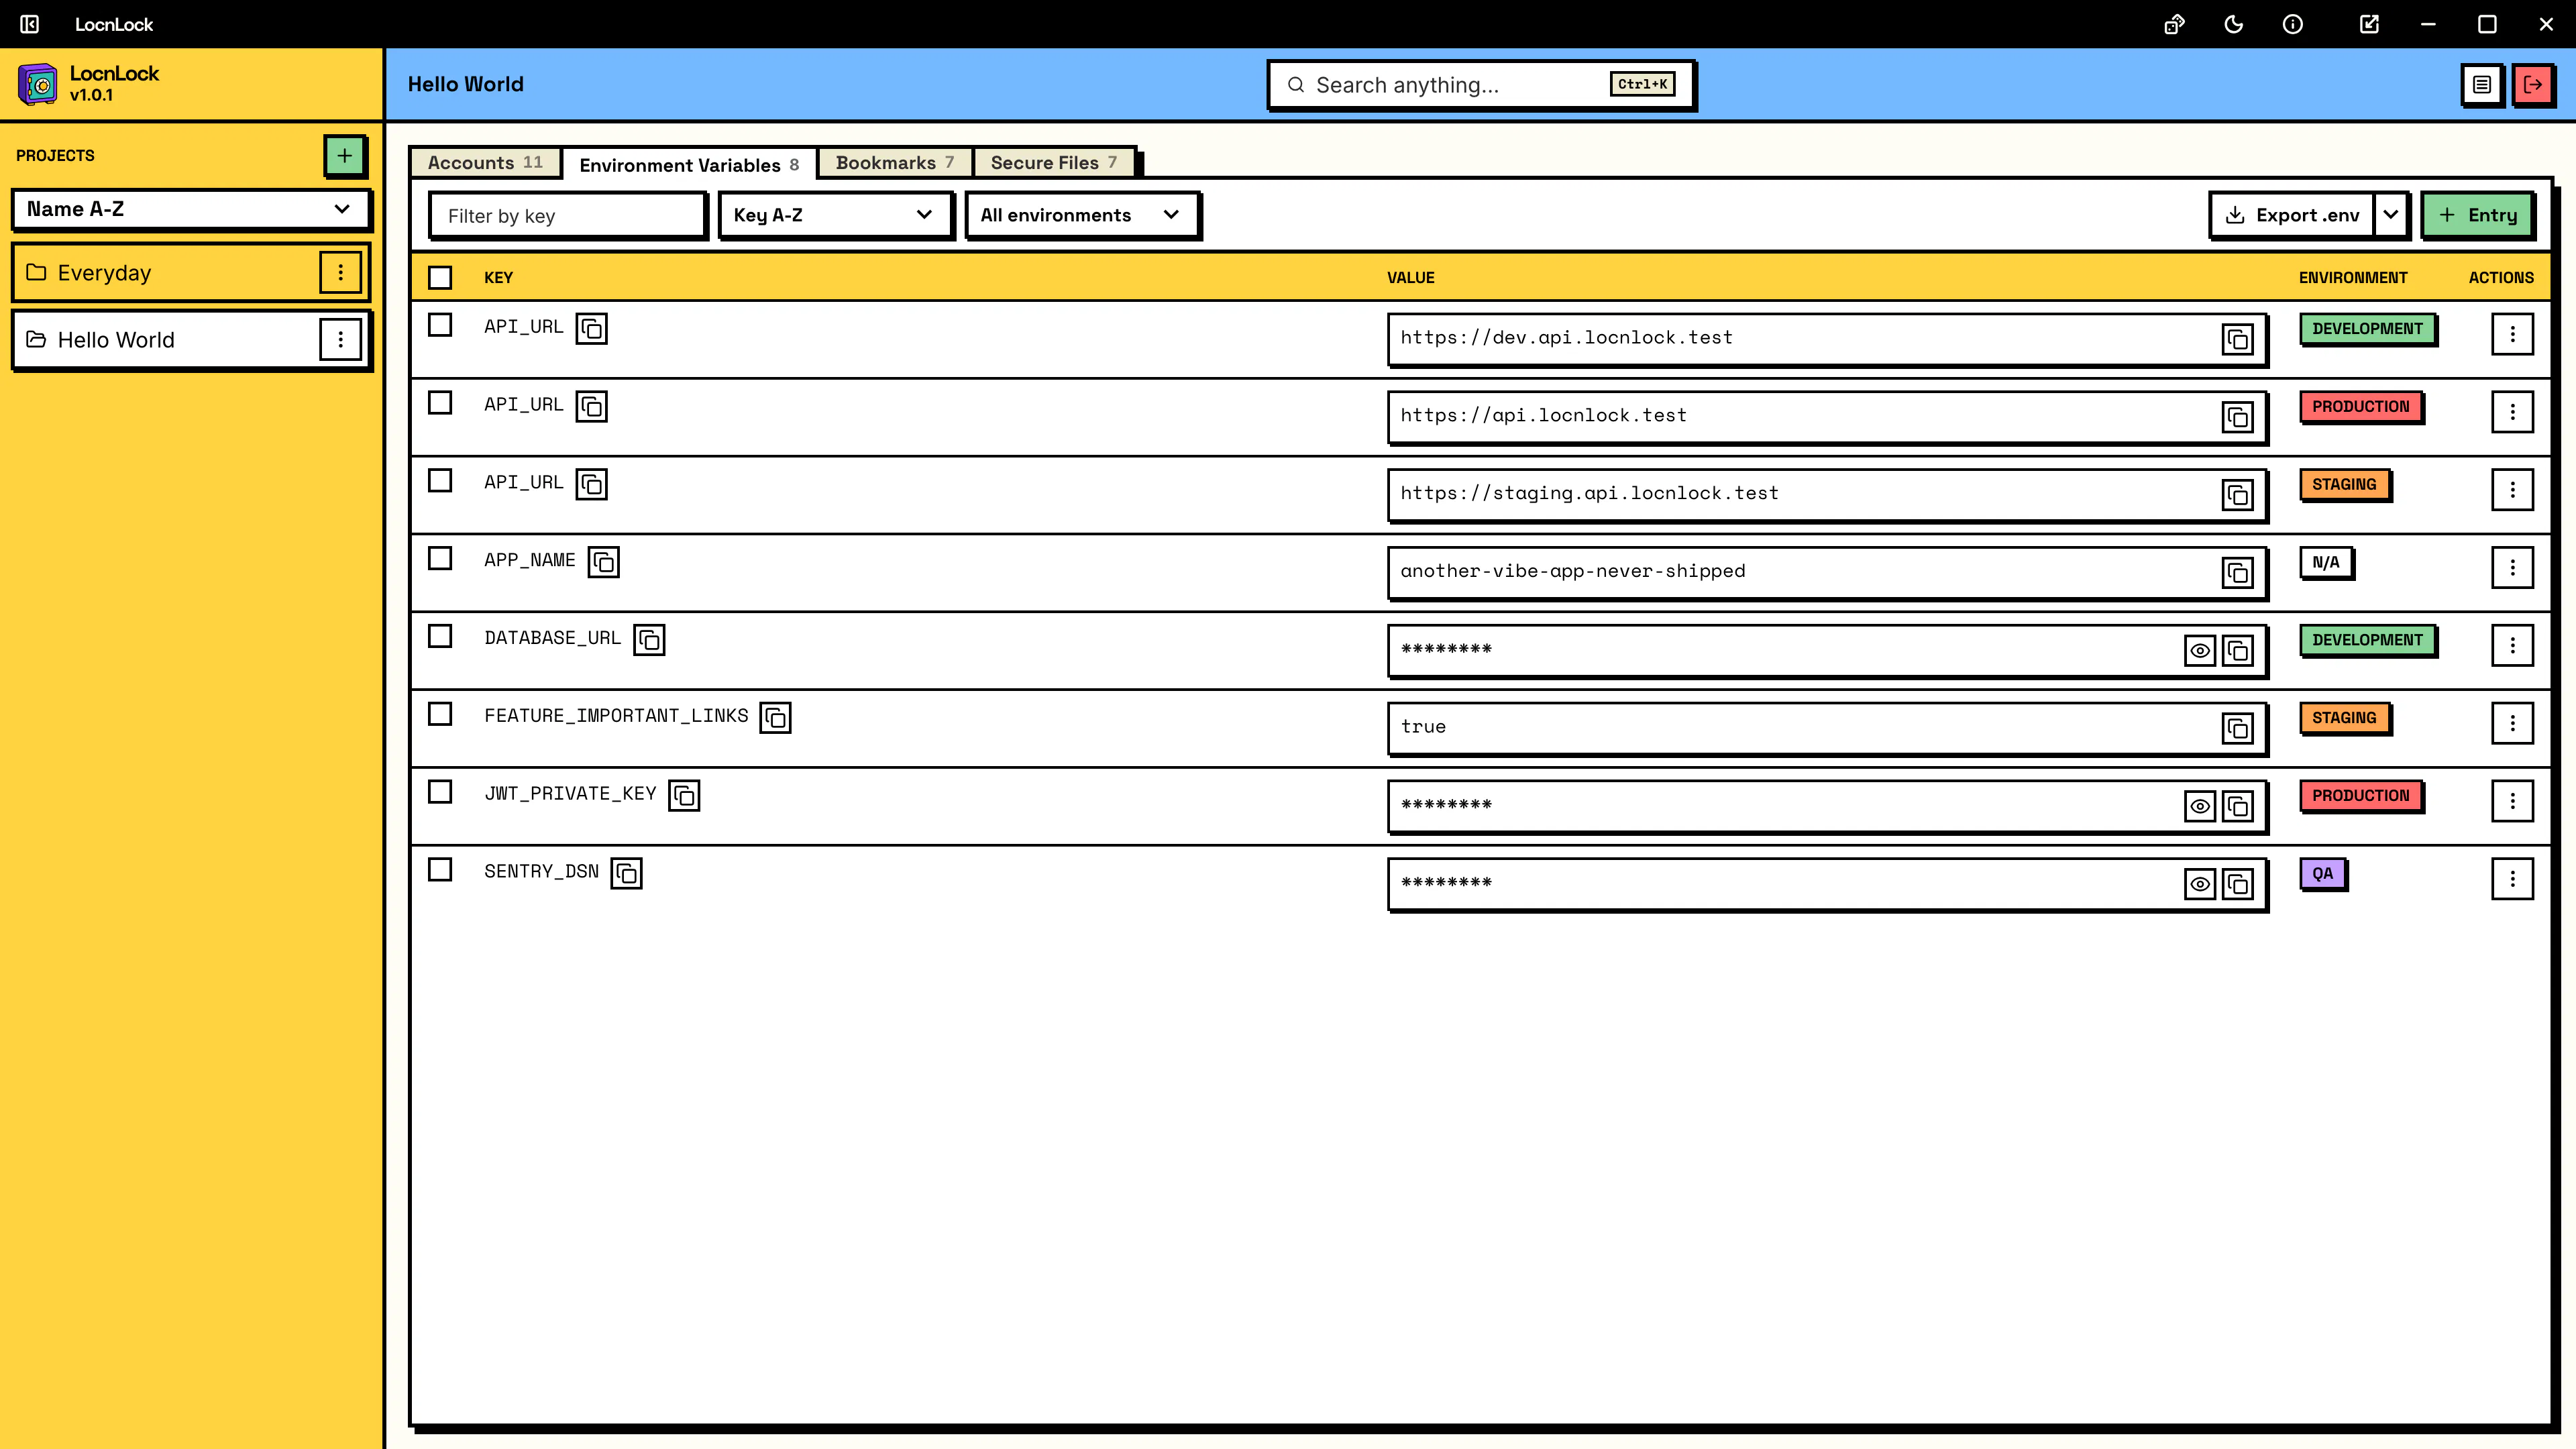
Task: Reveal the JWT_PRIVATE_KEY hidden value
Action: coord(2200,806)
